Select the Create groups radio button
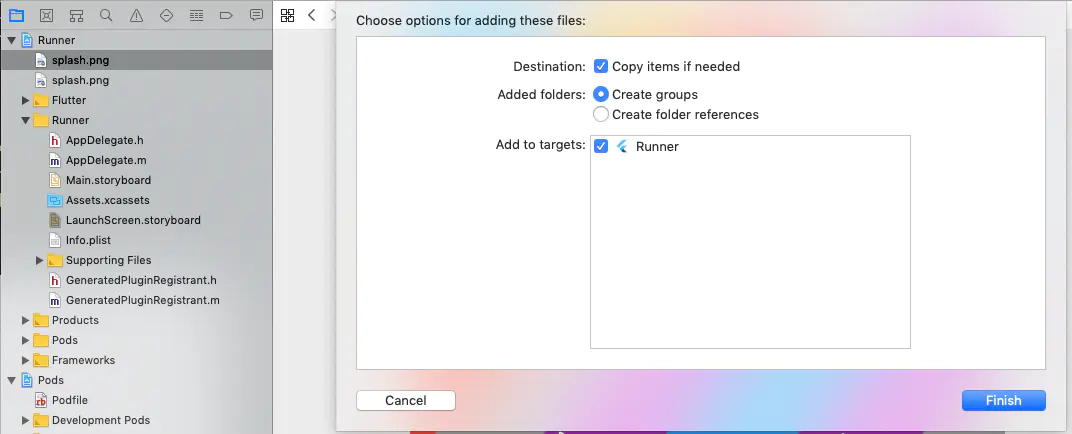 pos(601,94)
